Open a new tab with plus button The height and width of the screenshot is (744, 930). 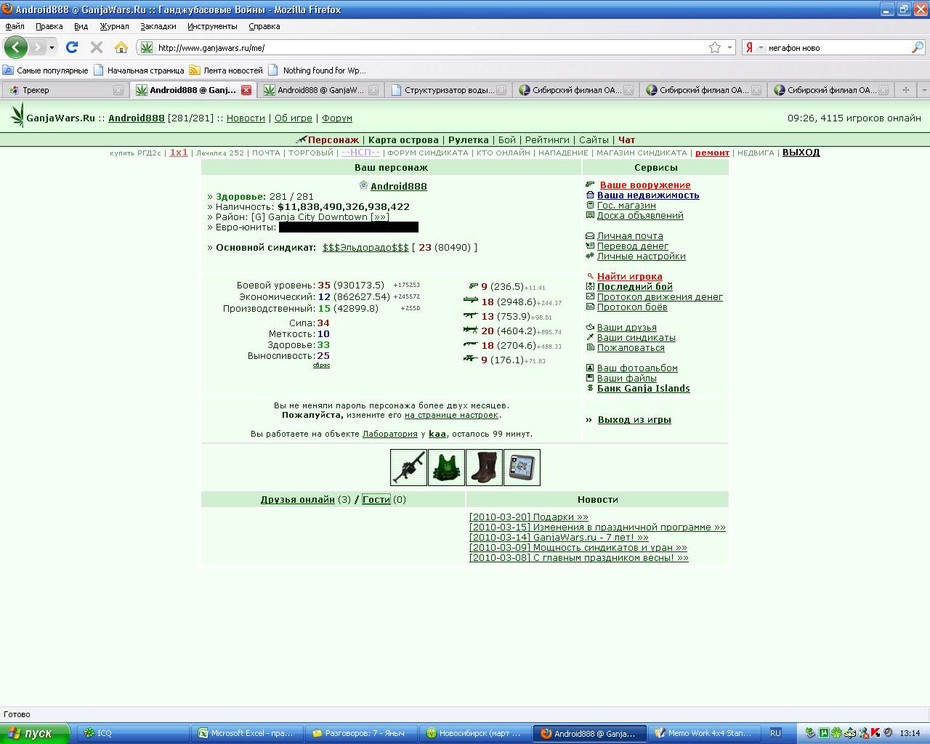[906, 90]
